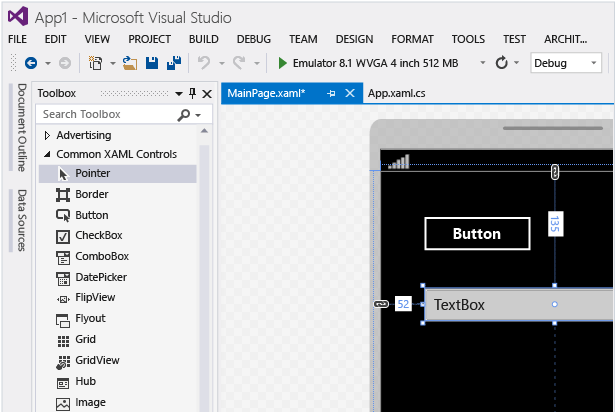Select the Pointer tool in Toolbox

[x=117, y=174]
